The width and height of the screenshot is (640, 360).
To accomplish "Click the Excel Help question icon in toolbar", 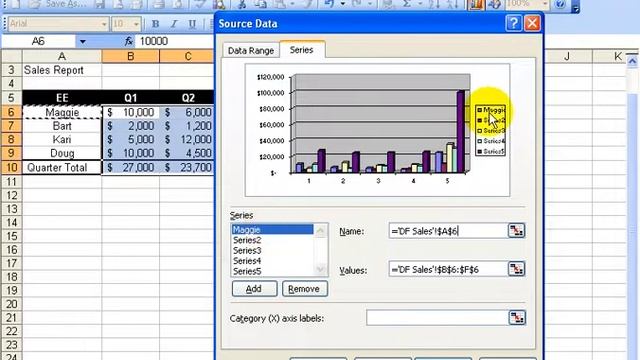I will (x=560, y=4).
